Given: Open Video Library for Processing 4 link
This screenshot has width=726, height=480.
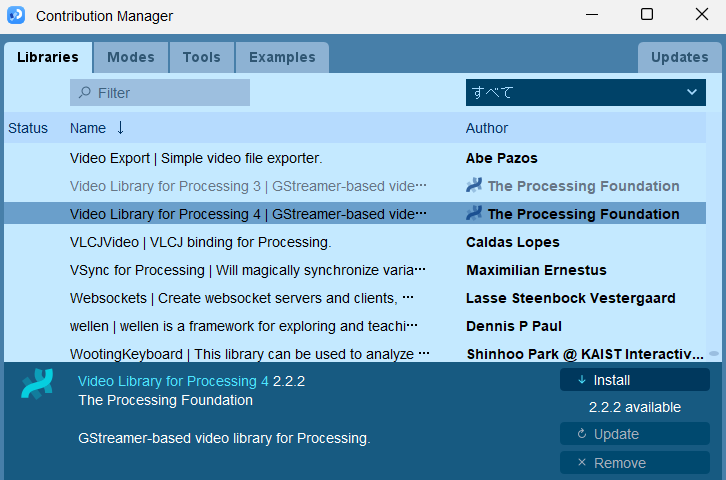Looking at the screenshot, I should [173, 381].
